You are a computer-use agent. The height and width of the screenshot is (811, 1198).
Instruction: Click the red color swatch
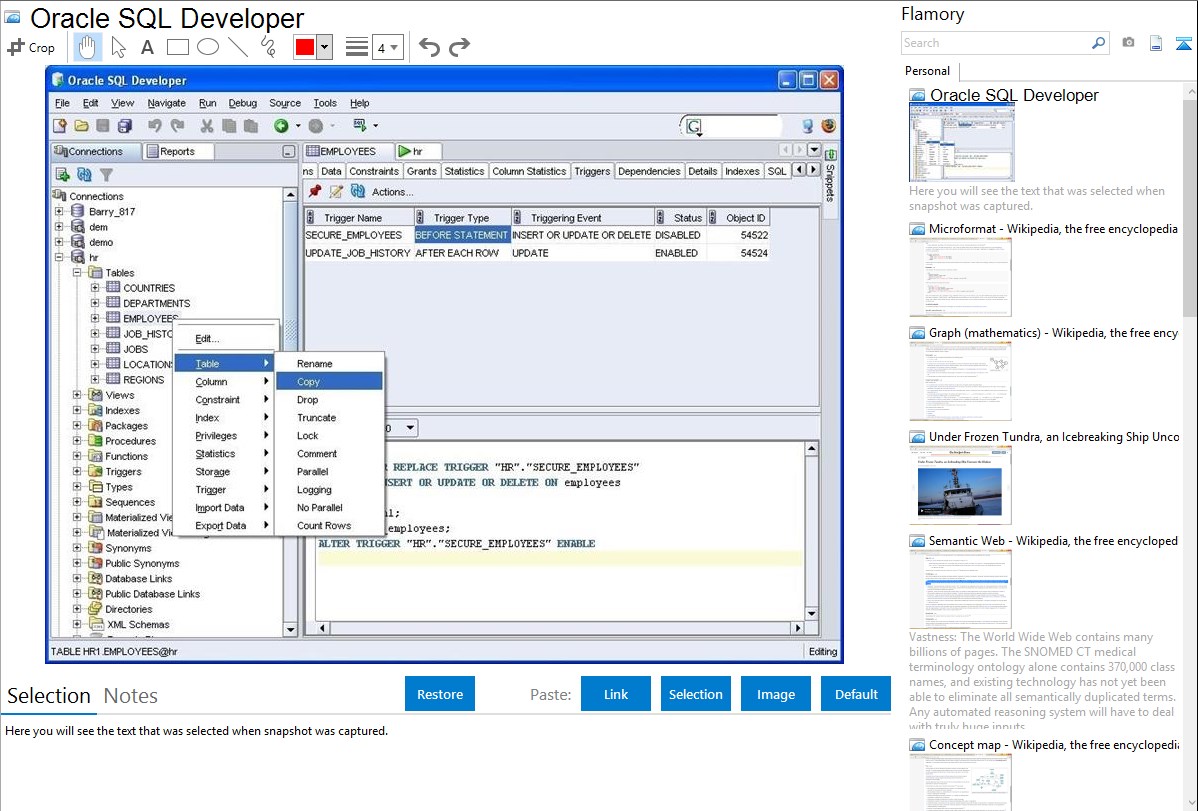coord(304,47)
